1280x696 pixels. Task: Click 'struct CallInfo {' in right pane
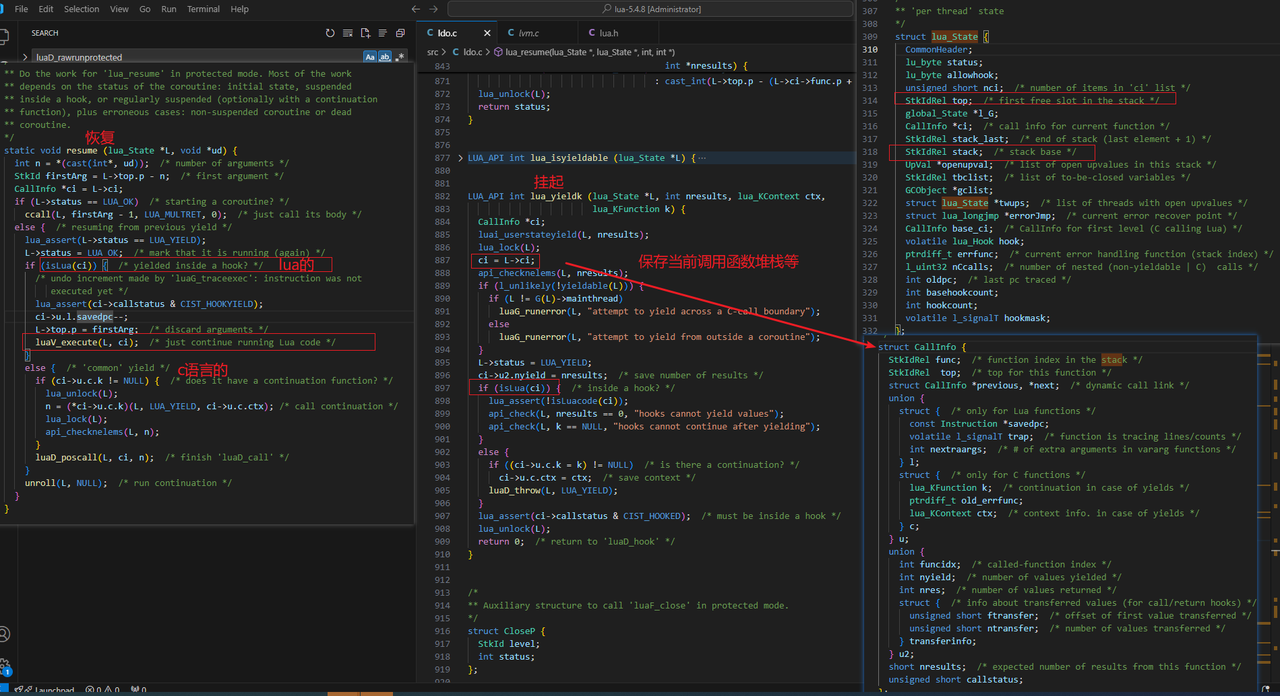point(921,347)
